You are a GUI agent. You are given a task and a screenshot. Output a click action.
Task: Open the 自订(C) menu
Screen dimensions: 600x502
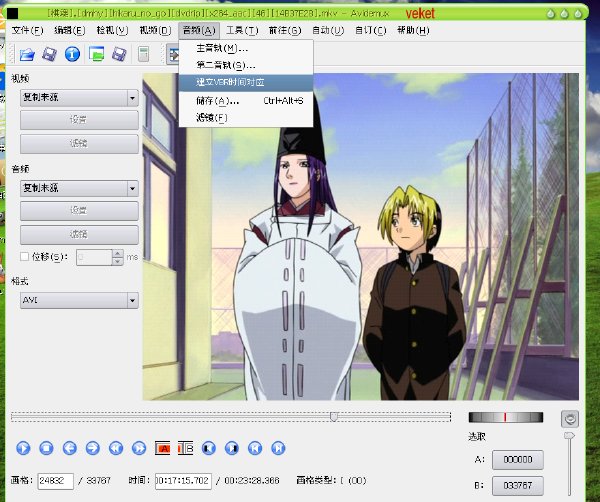(370, 31)
